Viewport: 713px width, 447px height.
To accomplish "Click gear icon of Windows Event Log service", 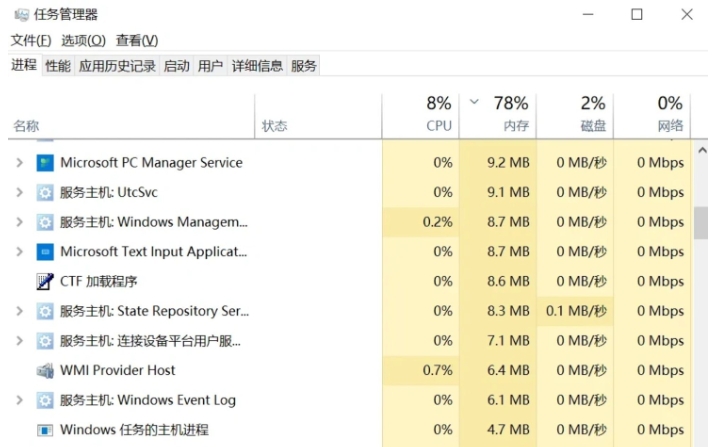I will tap(45, 400).
